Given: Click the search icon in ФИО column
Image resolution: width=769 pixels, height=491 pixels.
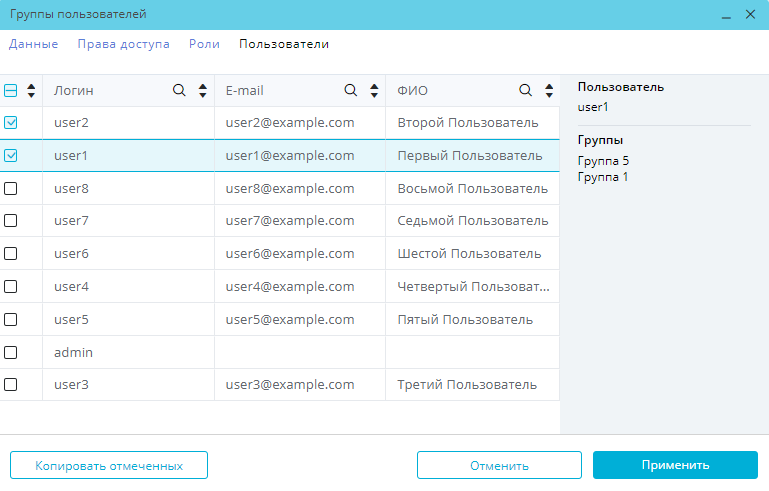Looking at the screenshot, I should click(x=526, y=90).
